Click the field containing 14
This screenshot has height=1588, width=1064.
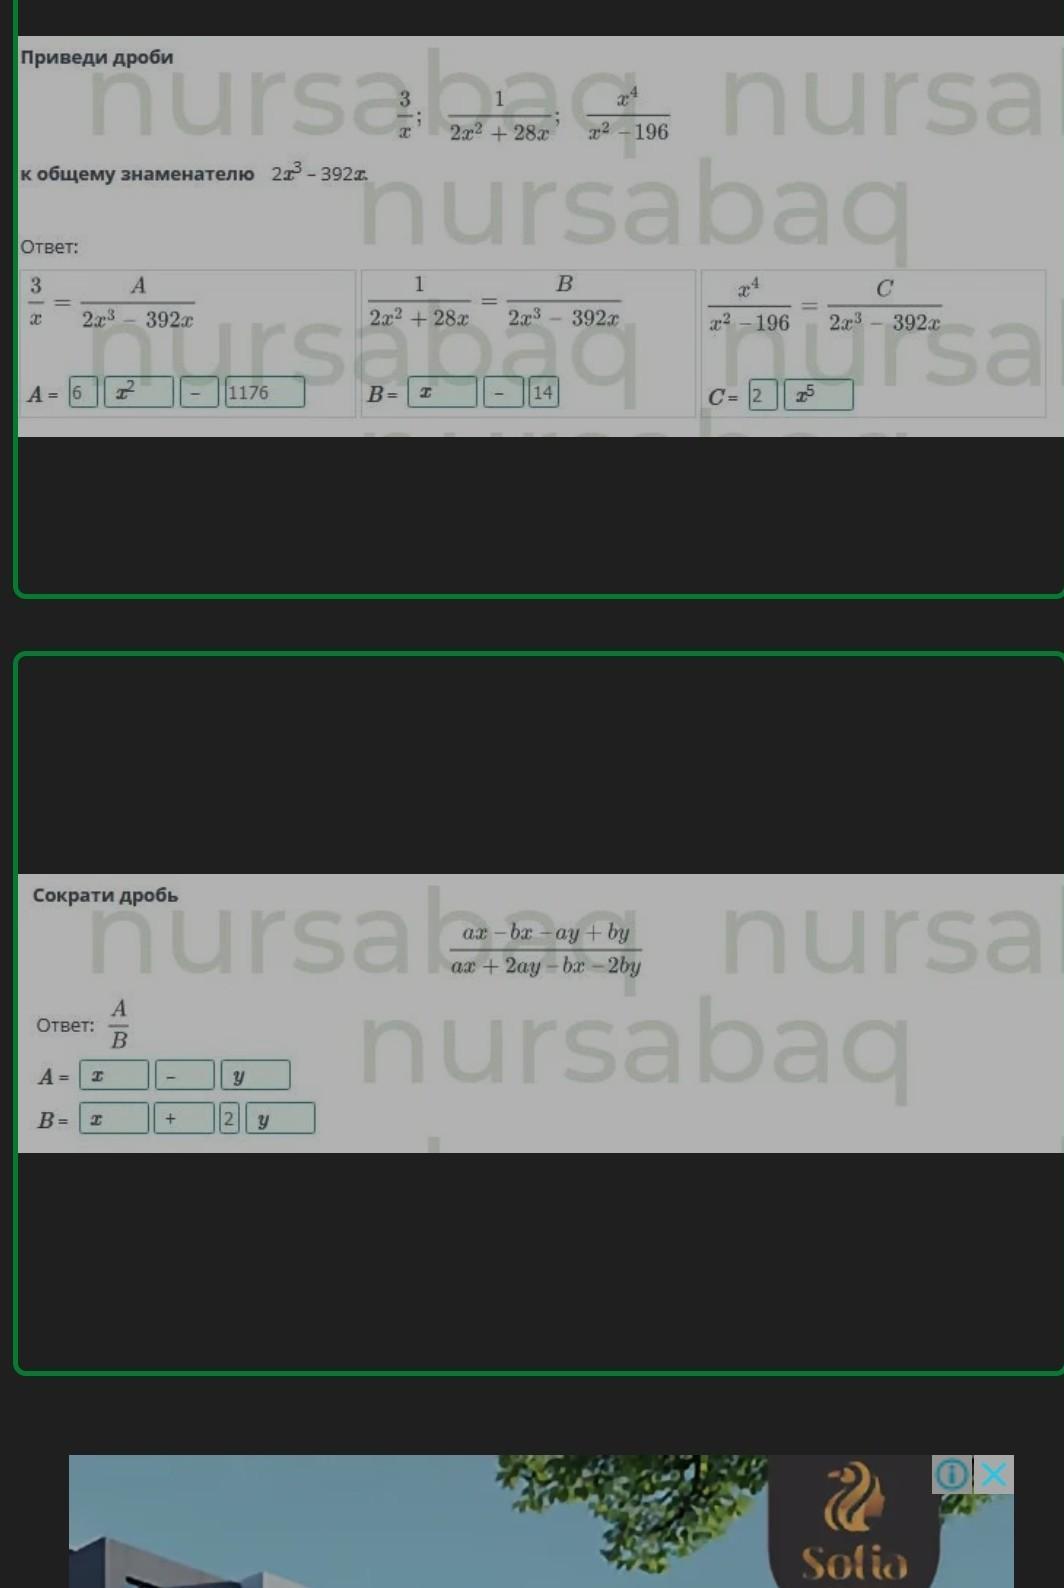[544, 392]
